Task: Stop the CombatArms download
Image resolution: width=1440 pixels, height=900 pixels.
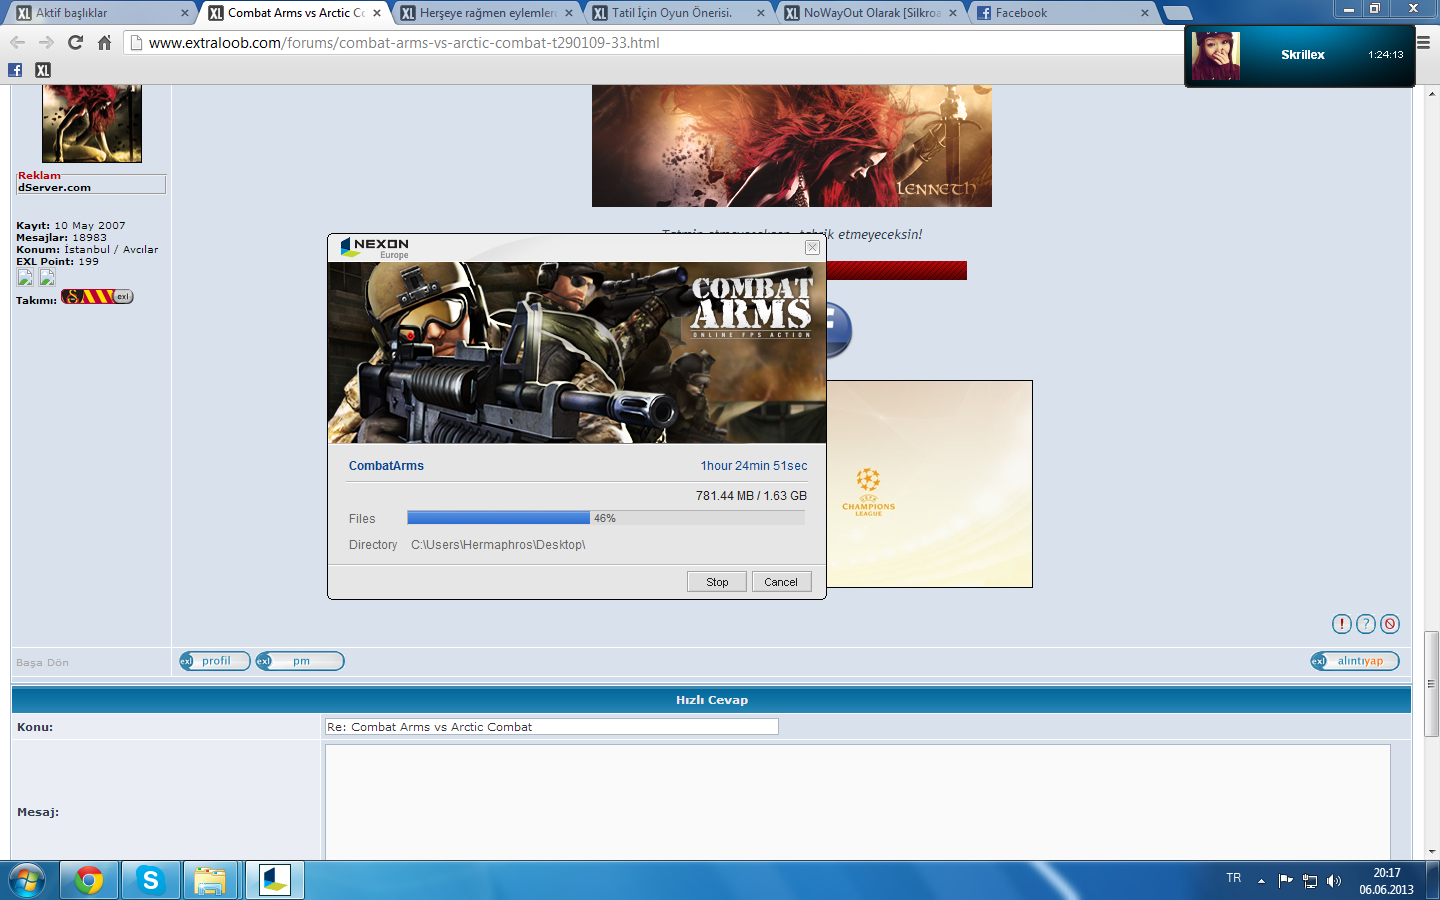Action: click(717, 582)
